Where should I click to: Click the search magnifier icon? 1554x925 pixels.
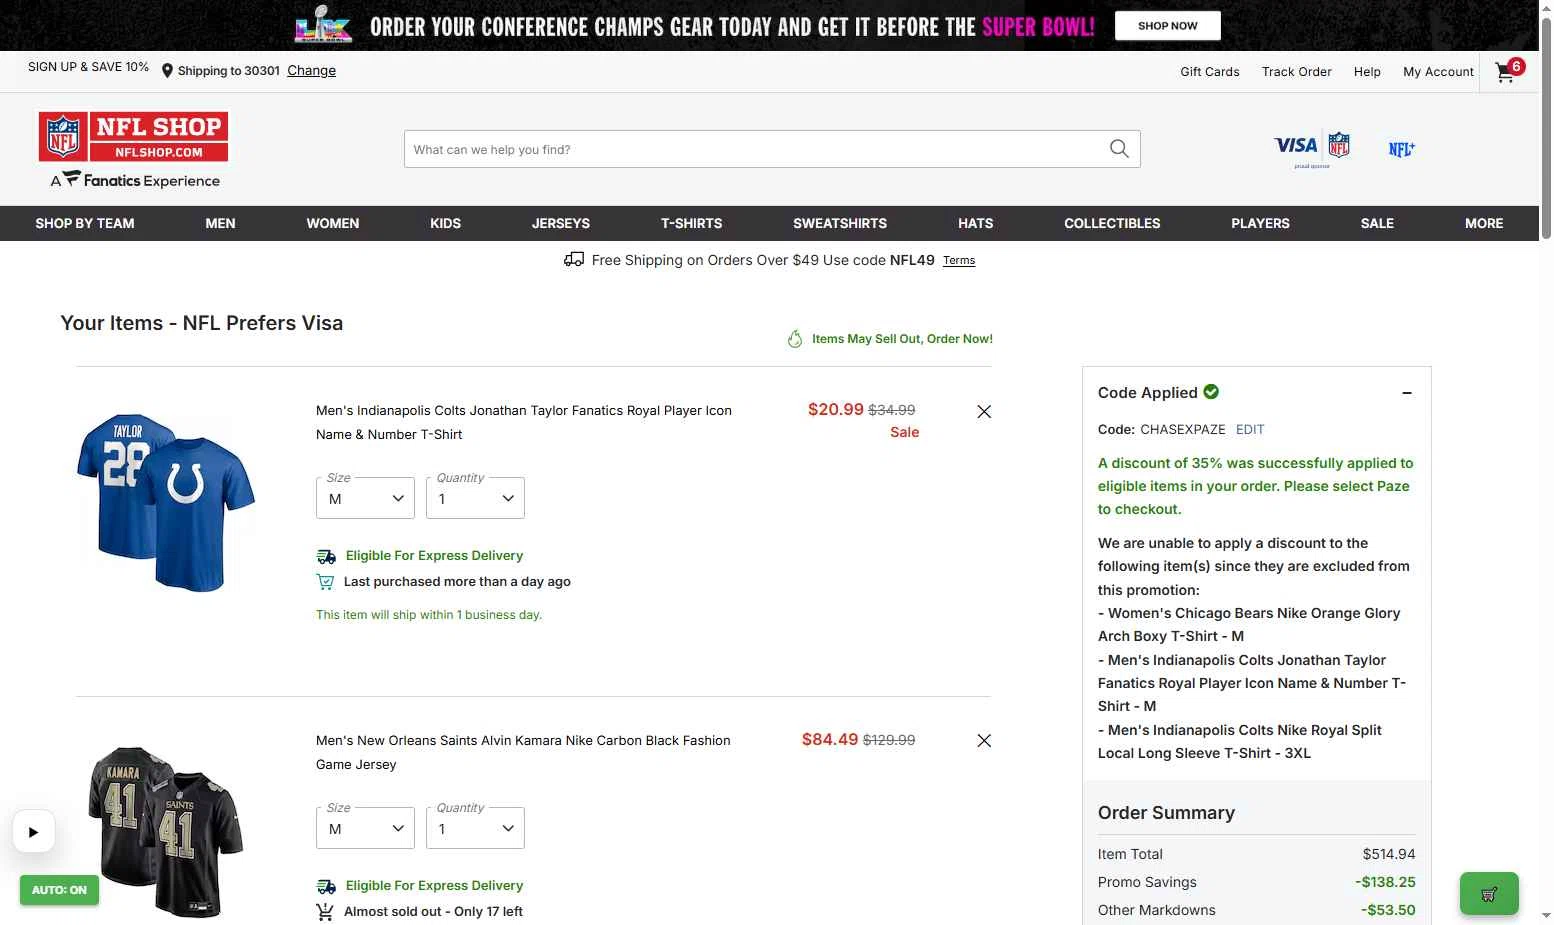1119,149
